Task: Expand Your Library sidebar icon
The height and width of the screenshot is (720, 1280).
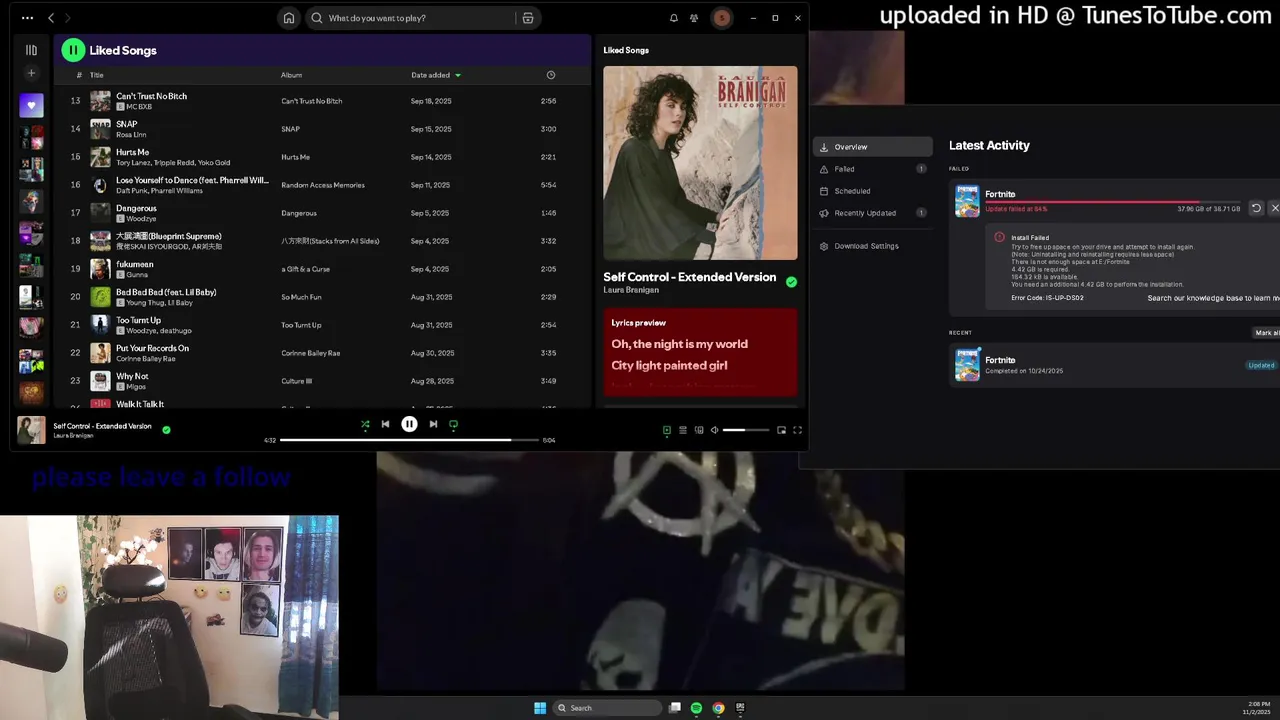Action: pos(31,50)
